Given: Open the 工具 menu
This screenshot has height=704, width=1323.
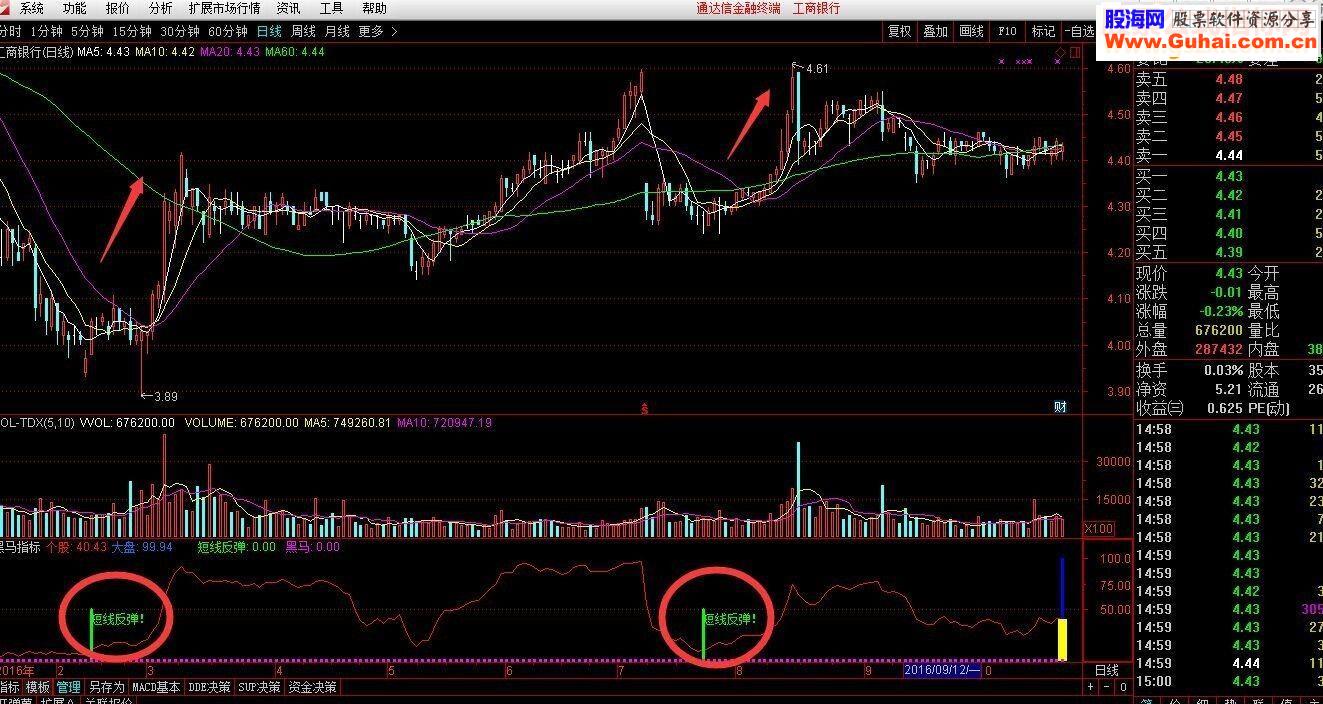Looking at the screenshot, I should 331,8.
